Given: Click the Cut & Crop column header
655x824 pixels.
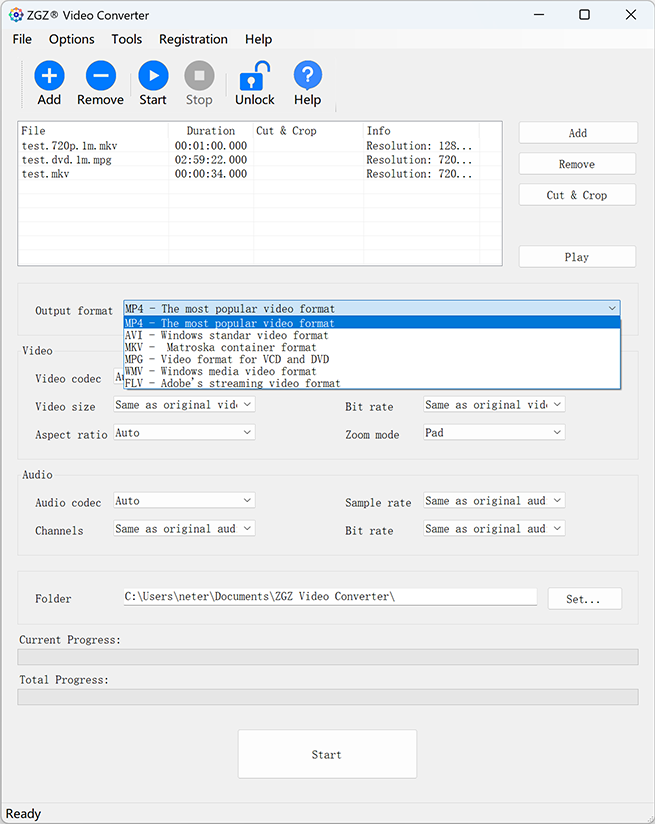Looking at the screenshot, I should [308, 130].
